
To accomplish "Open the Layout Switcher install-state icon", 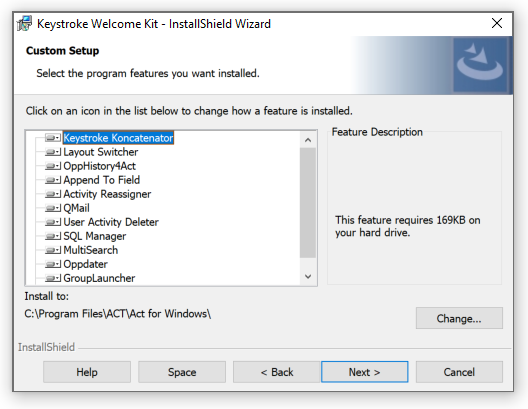I will [x=53, y=152].
